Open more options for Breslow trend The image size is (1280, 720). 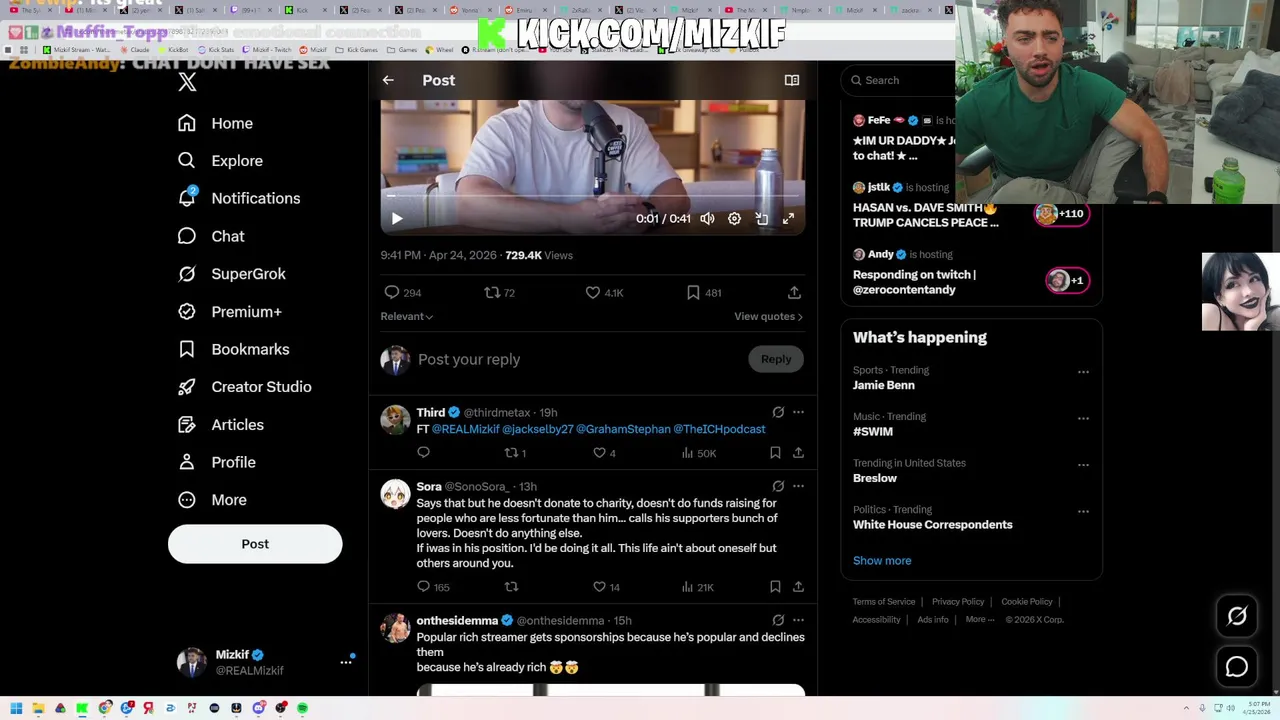1083,465
